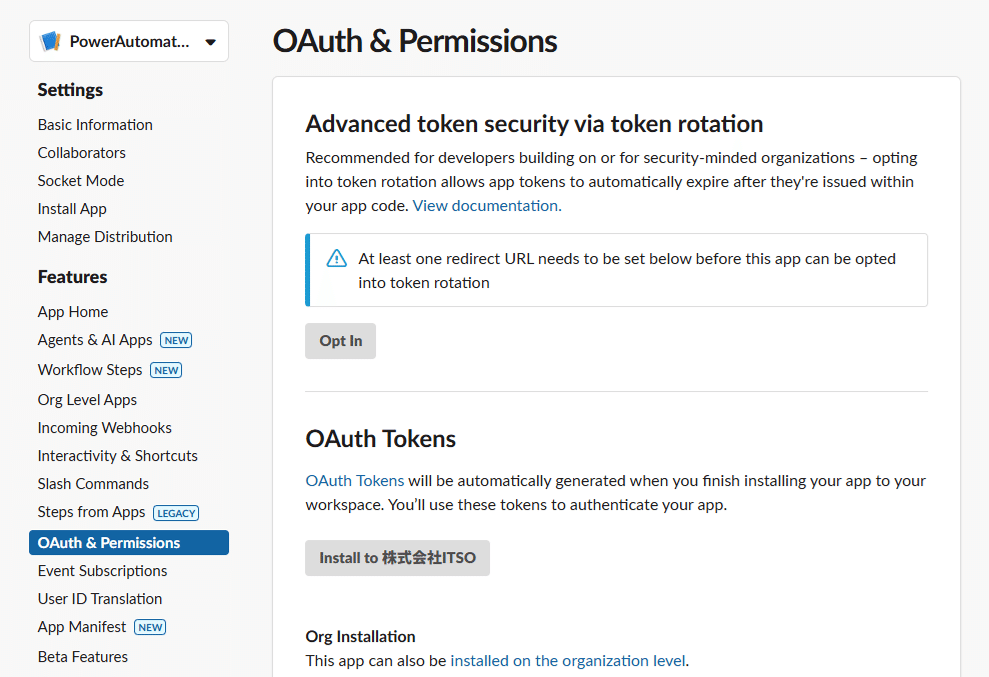989x677 pixels.
Task: Open Basic Information settings
Action: pos(95,125)
